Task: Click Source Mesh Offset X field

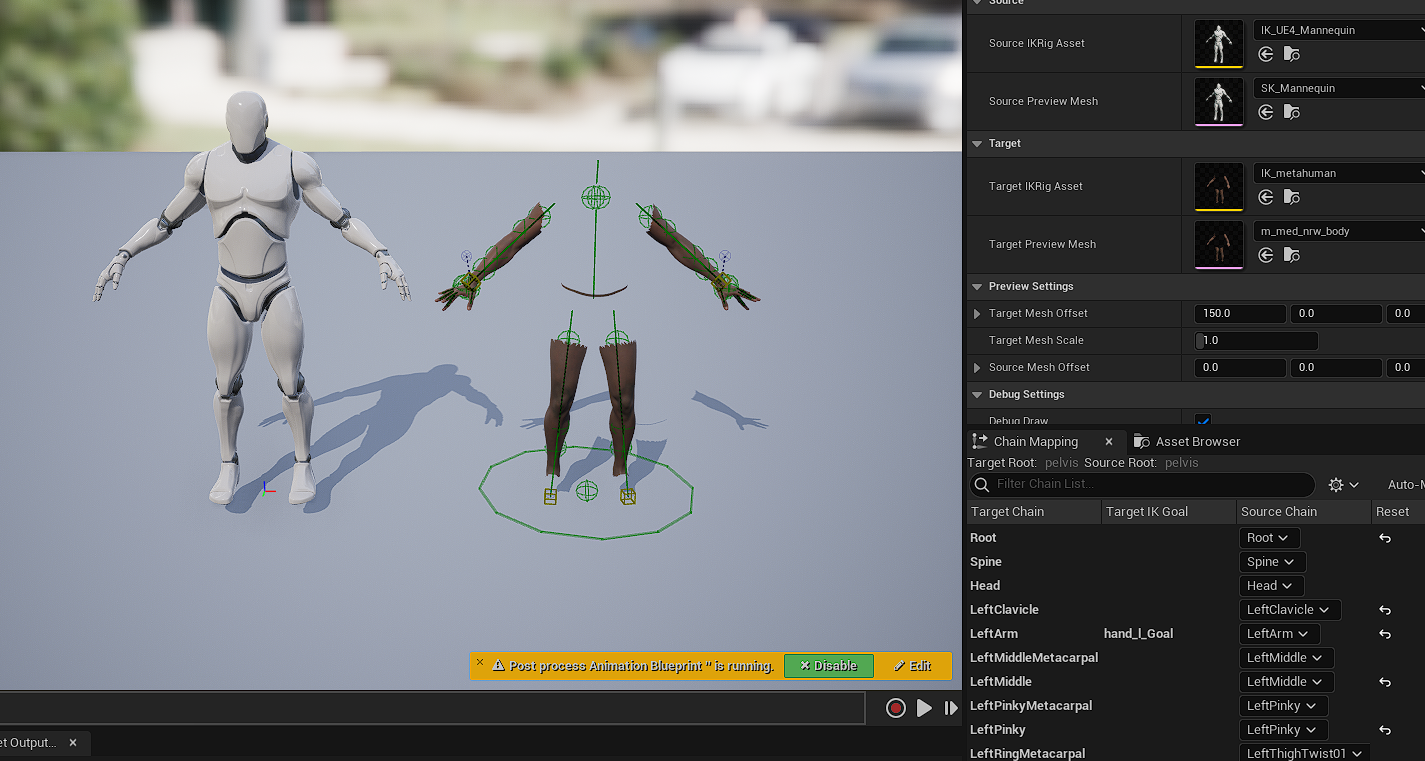Action: [x=1240, y=367]
